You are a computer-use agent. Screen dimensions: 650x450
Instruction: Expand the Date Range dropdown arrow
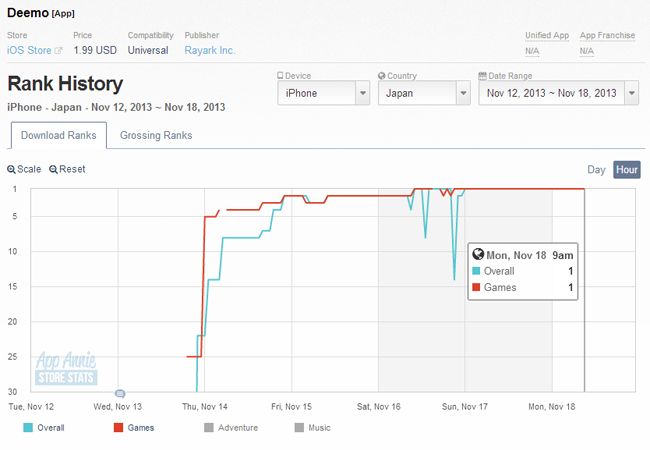click(x=632, y=93)
